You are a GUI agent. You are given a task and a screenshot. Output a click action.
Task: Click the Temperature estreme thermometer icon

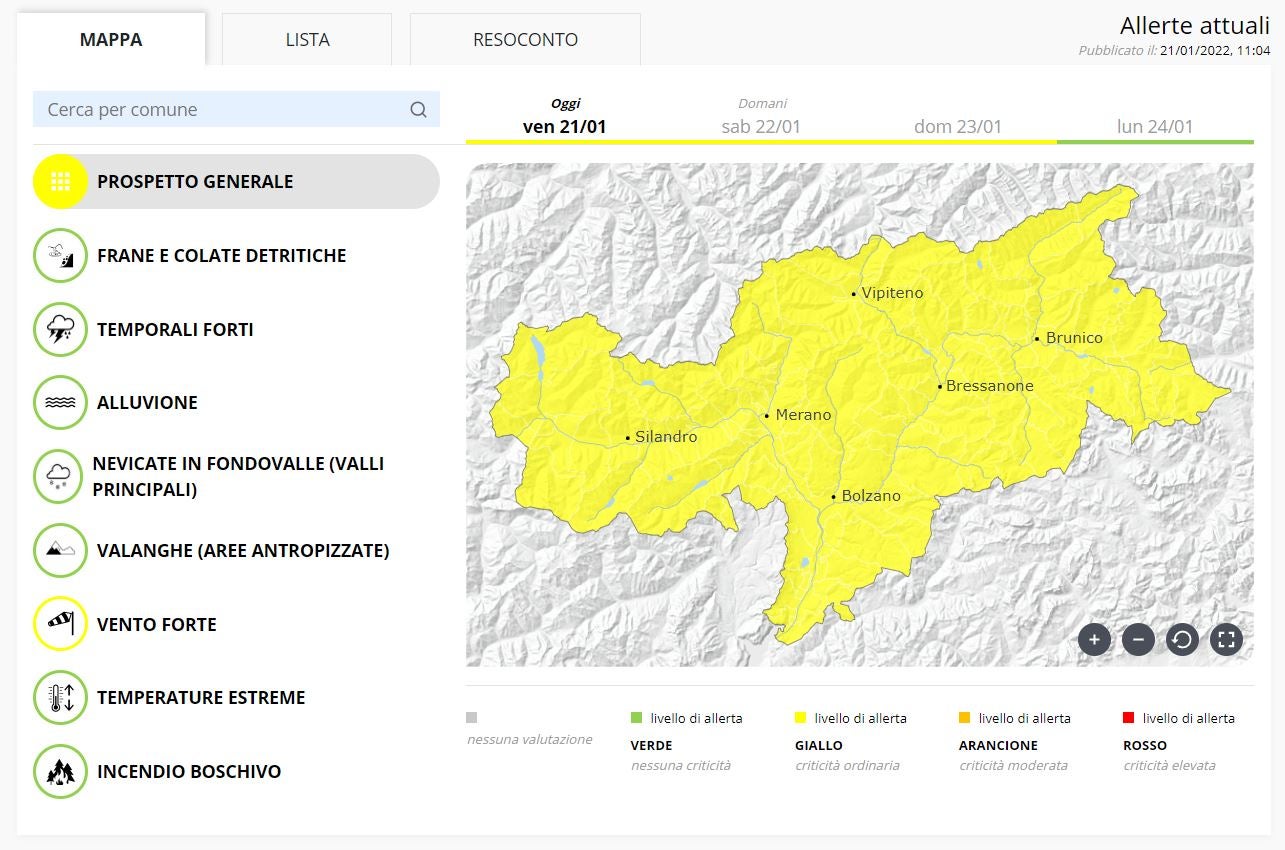click(x=60, y=698)
